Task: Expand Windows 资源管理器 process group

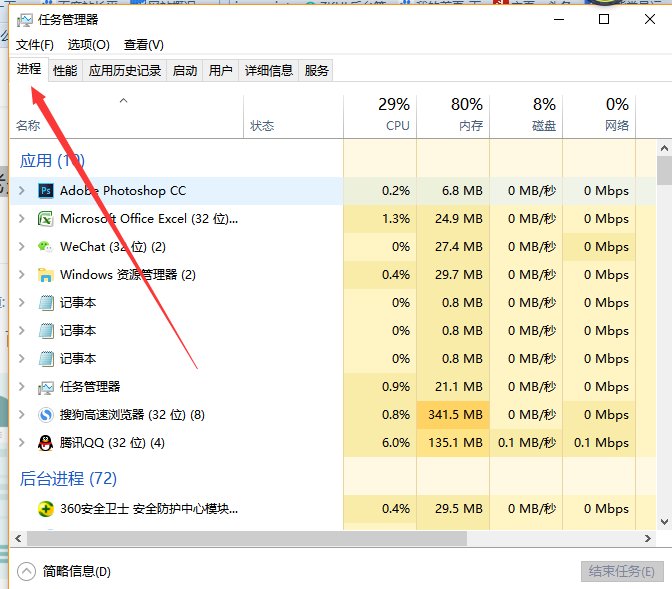Action: point(22,275)
